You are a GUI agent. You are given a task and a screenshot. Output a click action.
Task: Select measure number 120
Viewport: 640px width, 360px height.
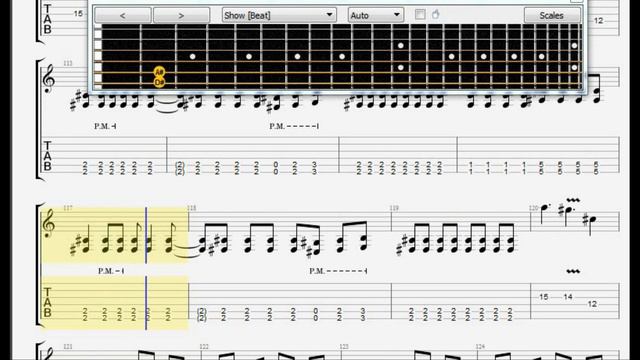click(x=533, y=208)
